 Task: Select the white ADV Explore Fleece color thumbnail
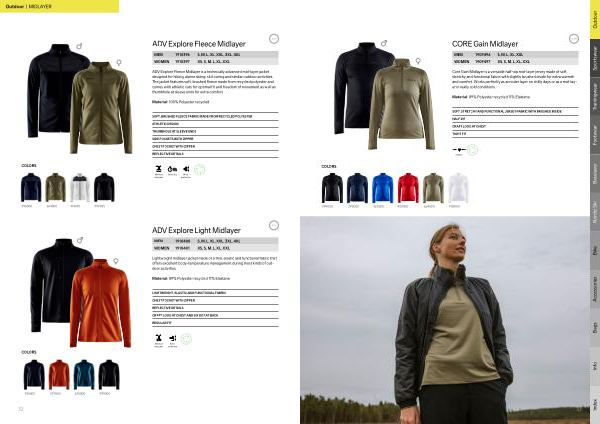(x=80, y=188)
